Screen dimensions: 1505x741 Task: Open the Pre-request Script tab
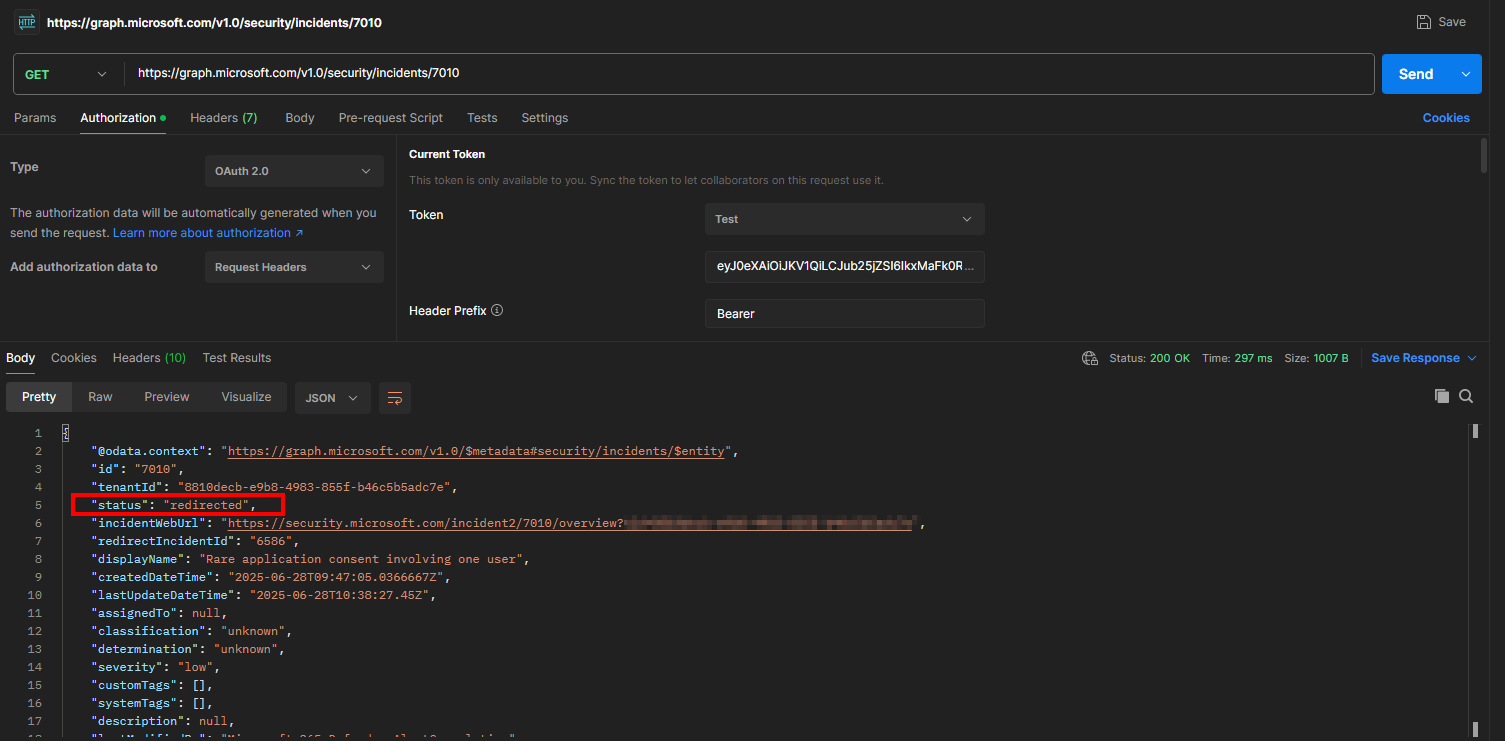pyautogui.click(x=390, y=118)
